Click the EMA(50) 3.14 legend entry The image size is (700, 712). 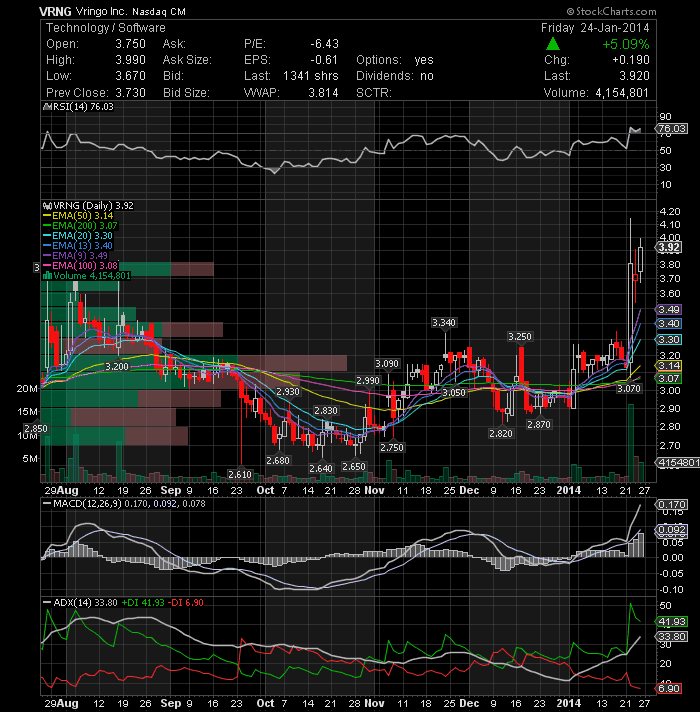pos(78,216)
